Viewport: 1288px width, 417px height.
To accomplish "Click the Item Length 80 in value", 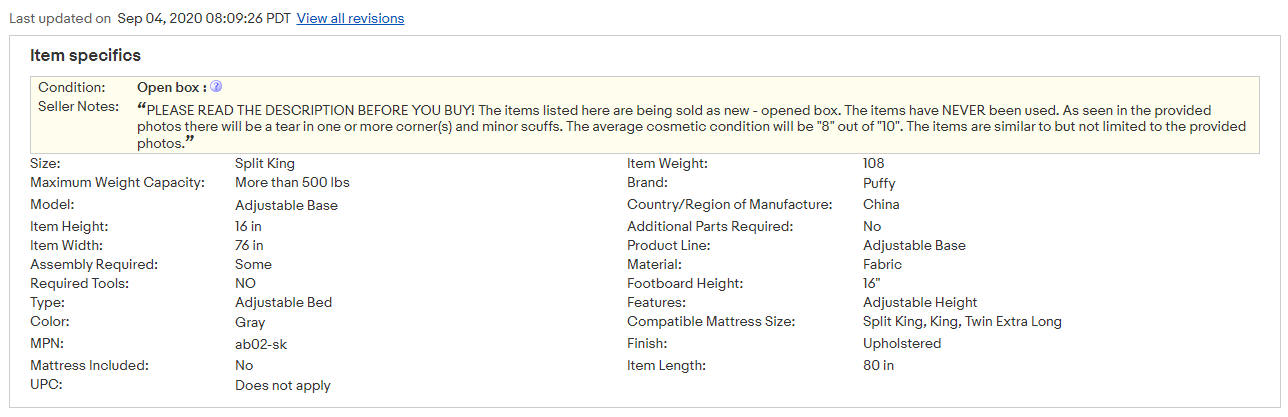I will 879,365.
